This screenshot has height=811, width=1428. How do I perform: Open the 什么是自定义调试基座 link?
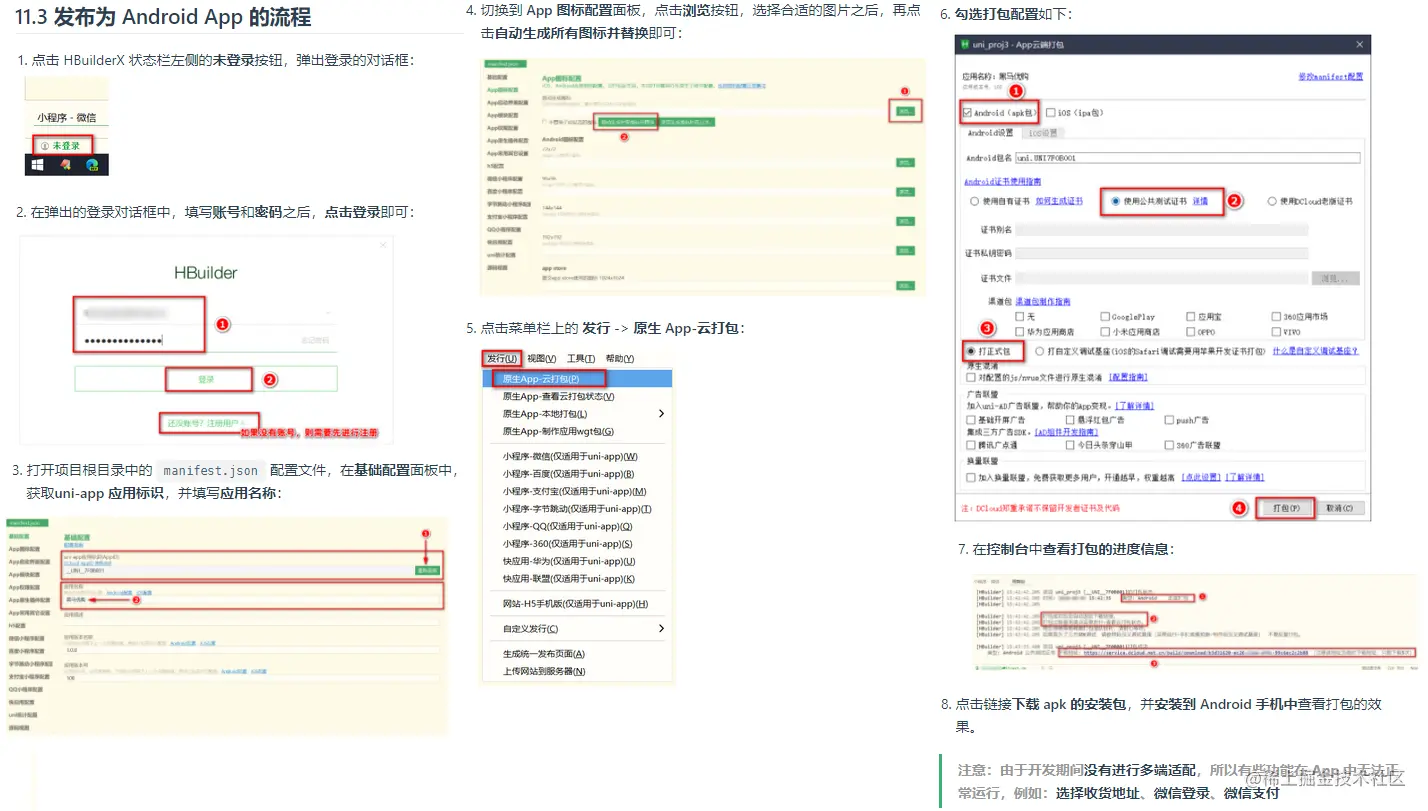point(1318,352)
